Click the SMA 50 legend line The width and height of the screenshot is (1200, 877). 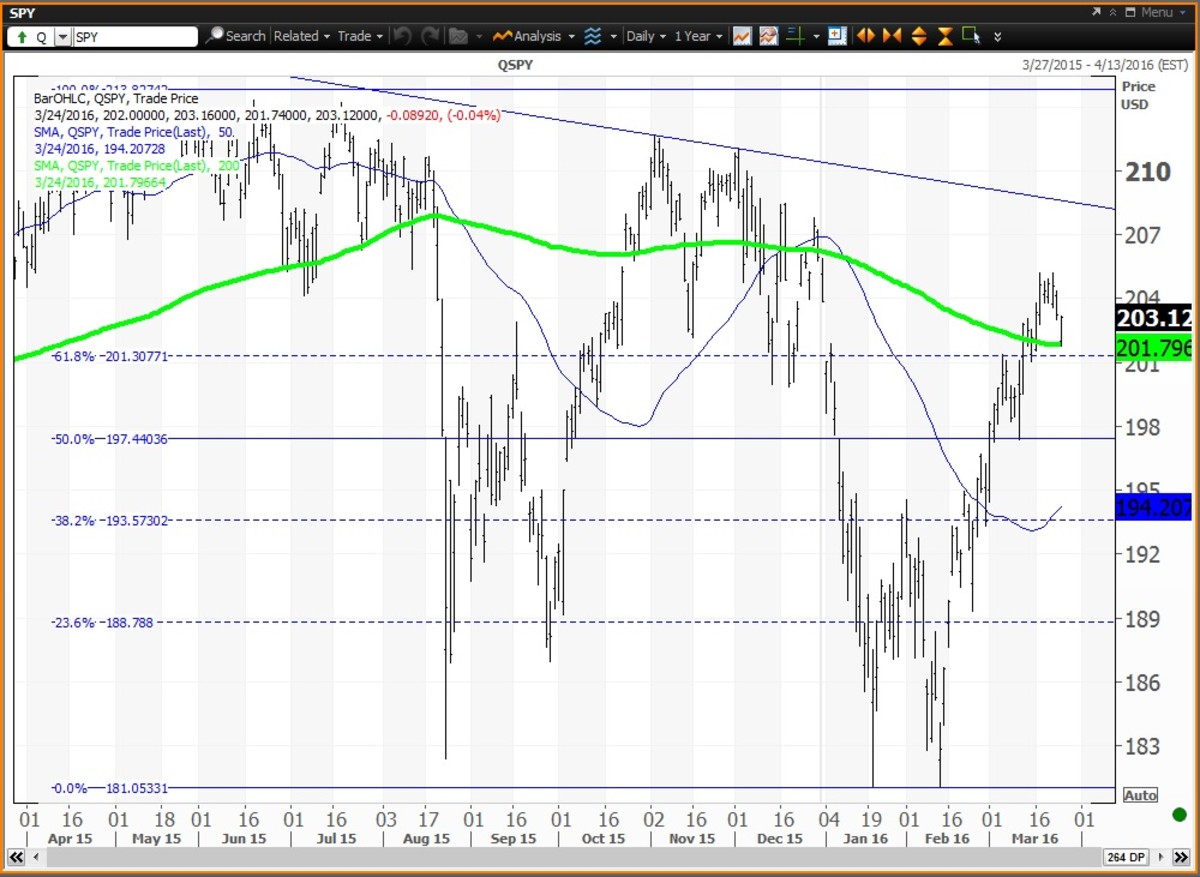[x=136, y=130]
